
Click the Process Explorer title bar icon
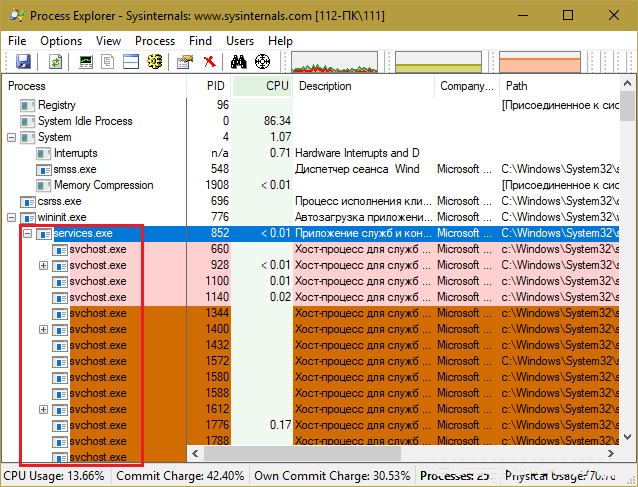[17, 15]
